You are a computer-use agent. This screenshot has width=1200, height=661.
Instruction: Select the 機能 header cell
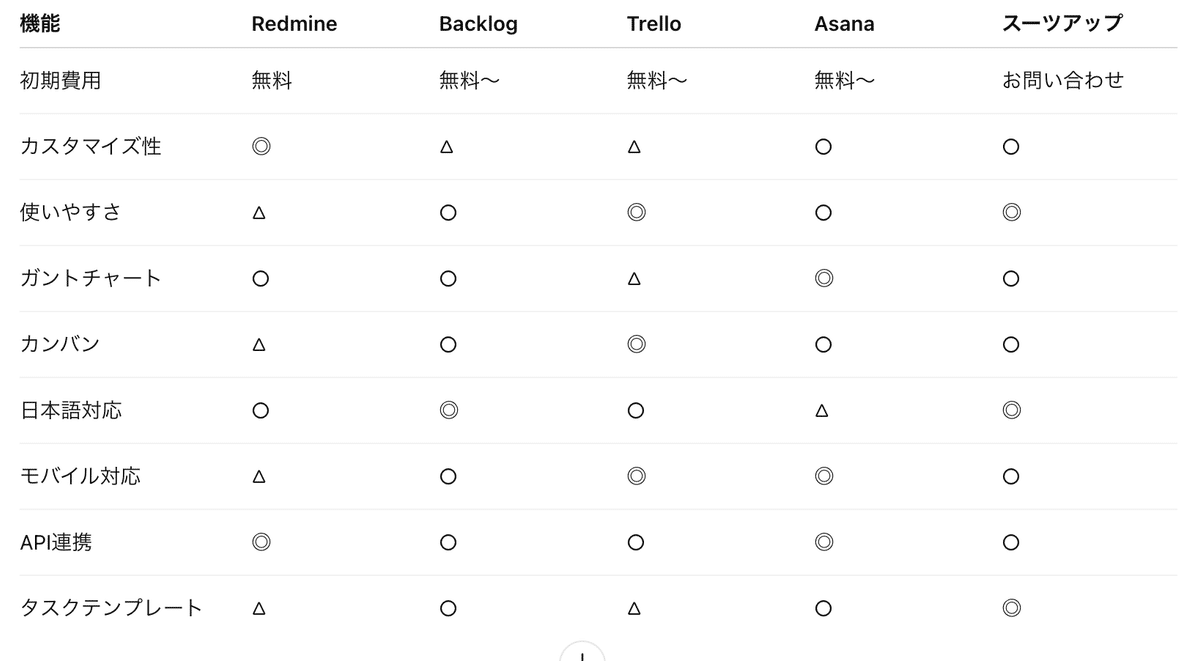click(x=40, y=24)
